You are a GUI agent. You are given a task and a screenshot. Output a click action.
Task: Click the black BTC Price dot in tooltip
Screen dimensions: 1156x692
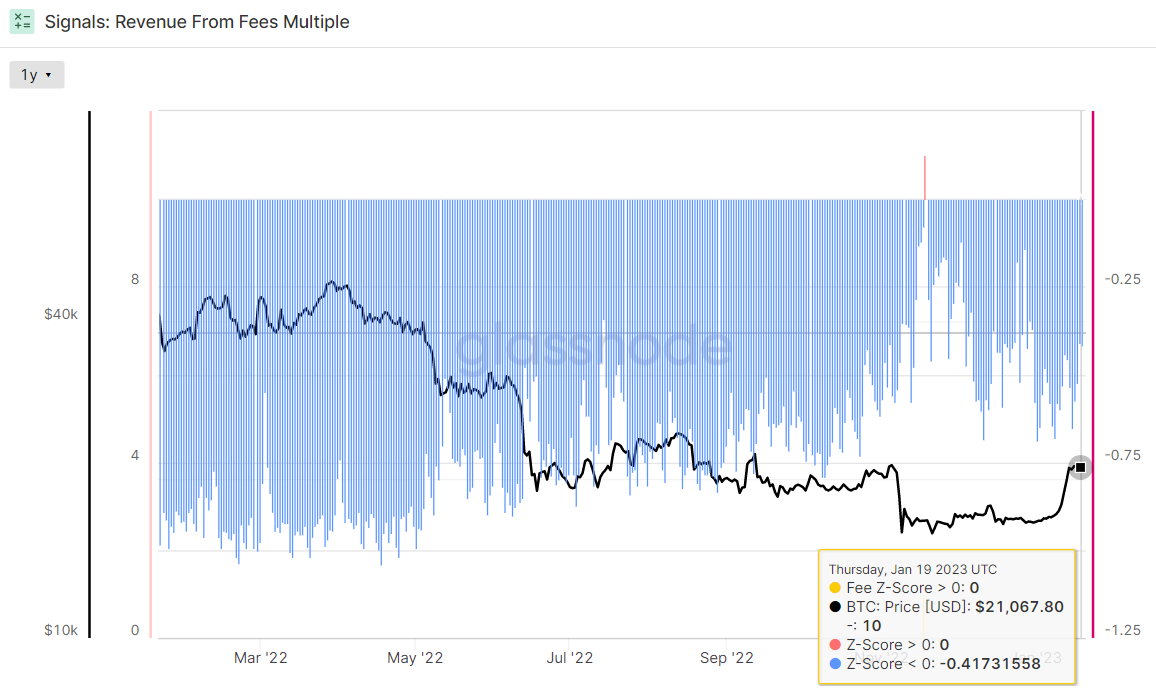click(835, 607)
